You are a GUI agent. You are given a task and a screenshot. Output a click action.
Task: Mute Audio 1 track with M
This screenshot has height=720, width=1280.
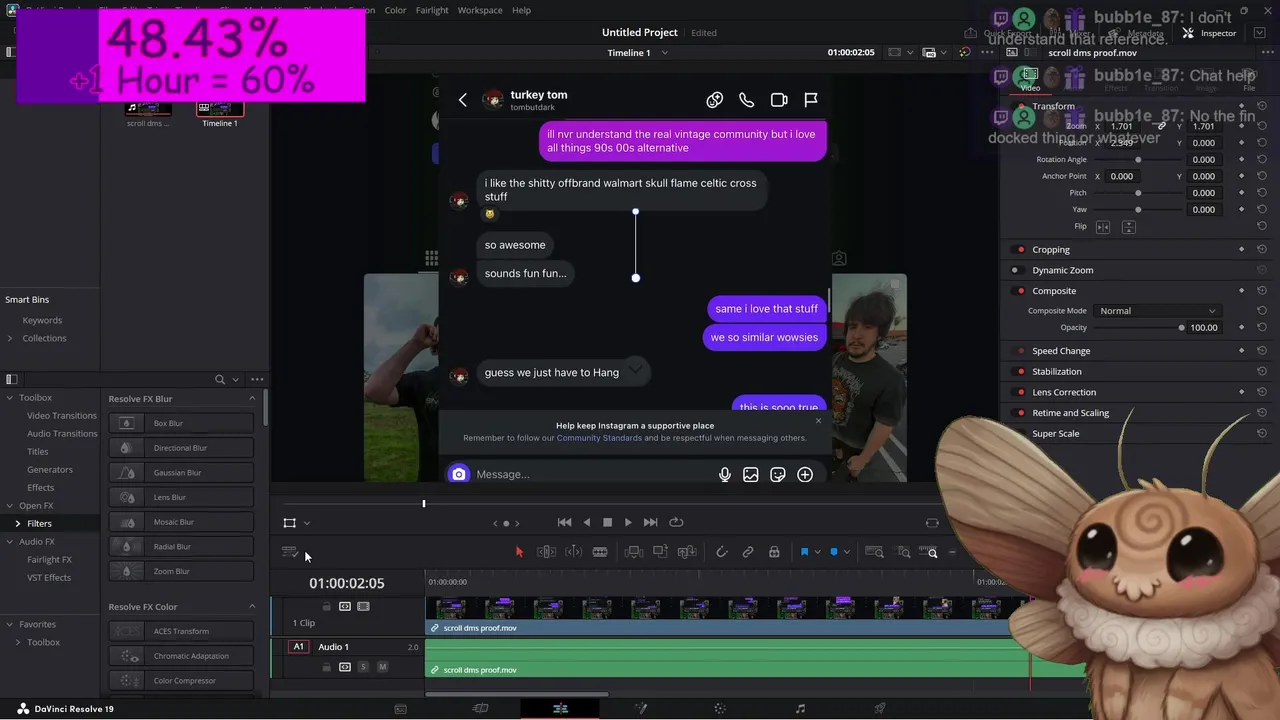point(382,667)
